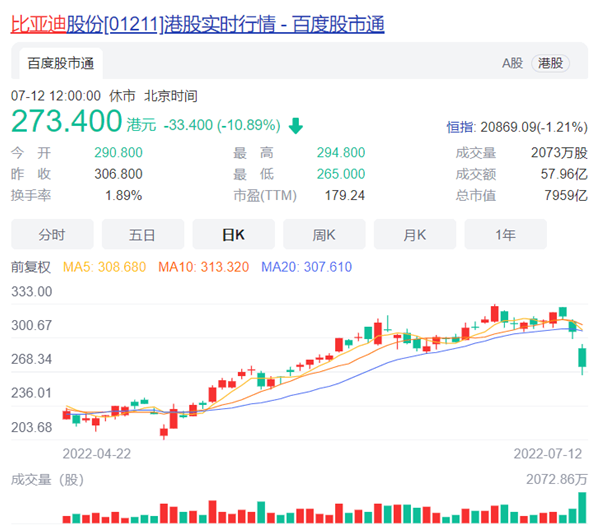Open the 比亚迪股份[01211]港股实时行情 title link
This screenshot has width=591, height=531.
[198, 24]
